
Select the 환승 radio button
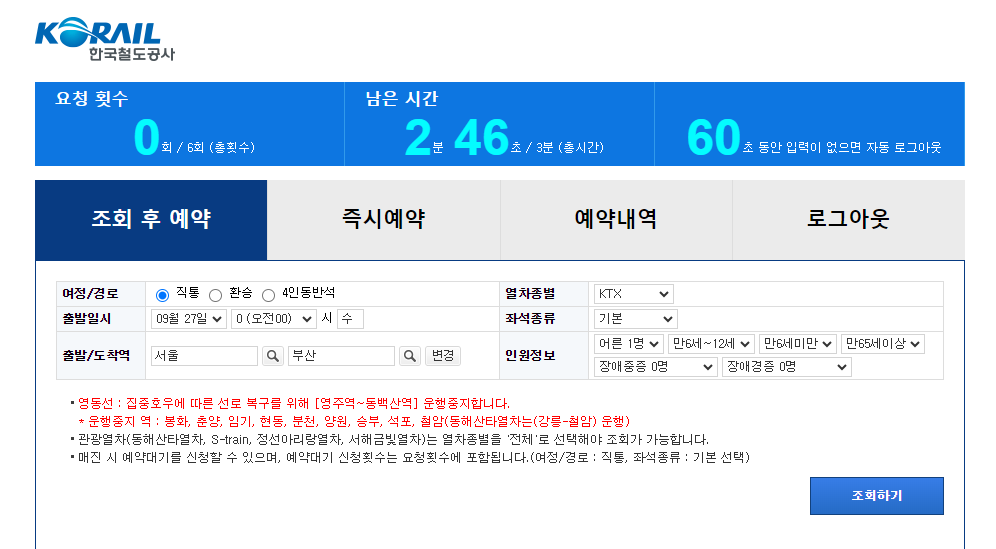(x=215, y=295)
